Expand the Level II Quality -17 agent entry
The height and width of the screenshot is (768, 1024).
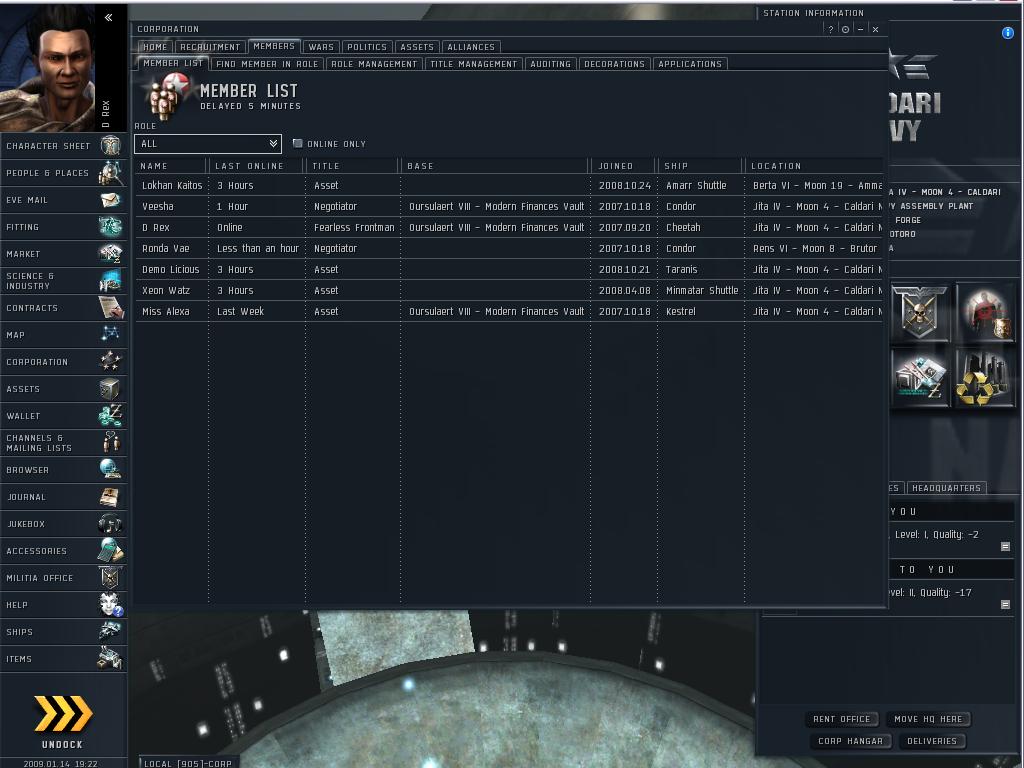click(1006, 605)
